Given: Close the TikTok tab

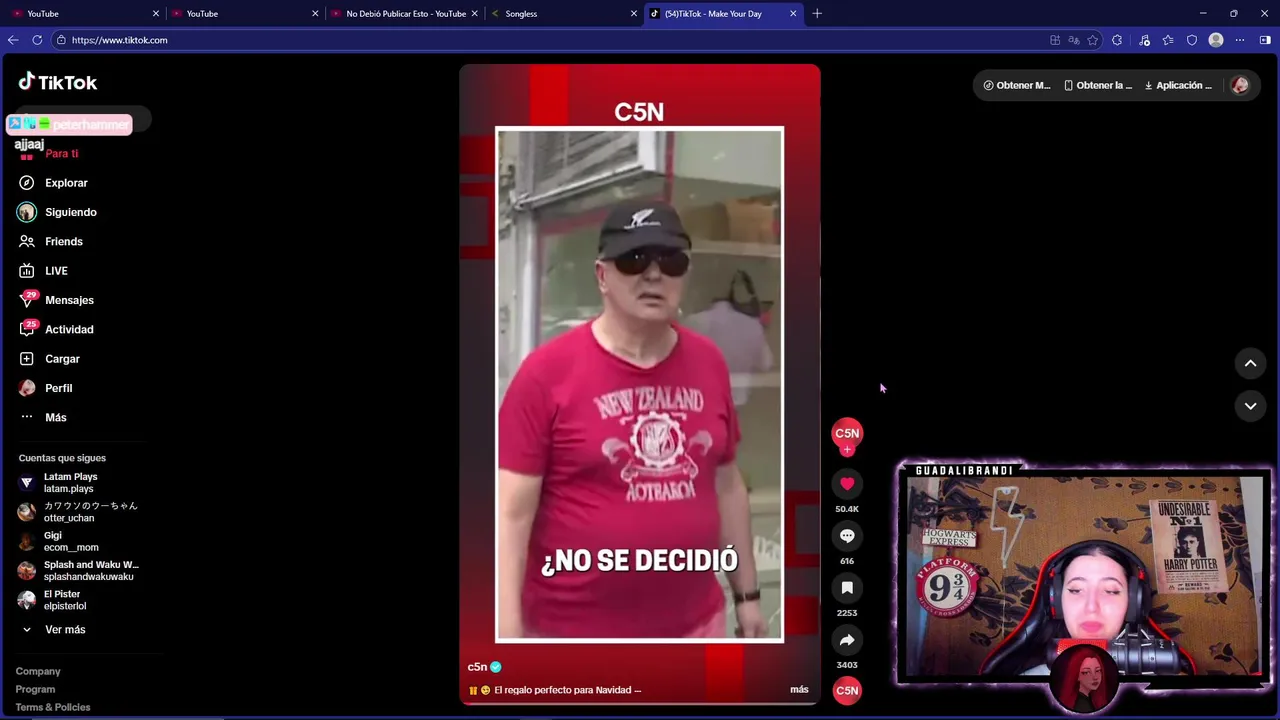Looking at the screenshot, I should (793, 13).
